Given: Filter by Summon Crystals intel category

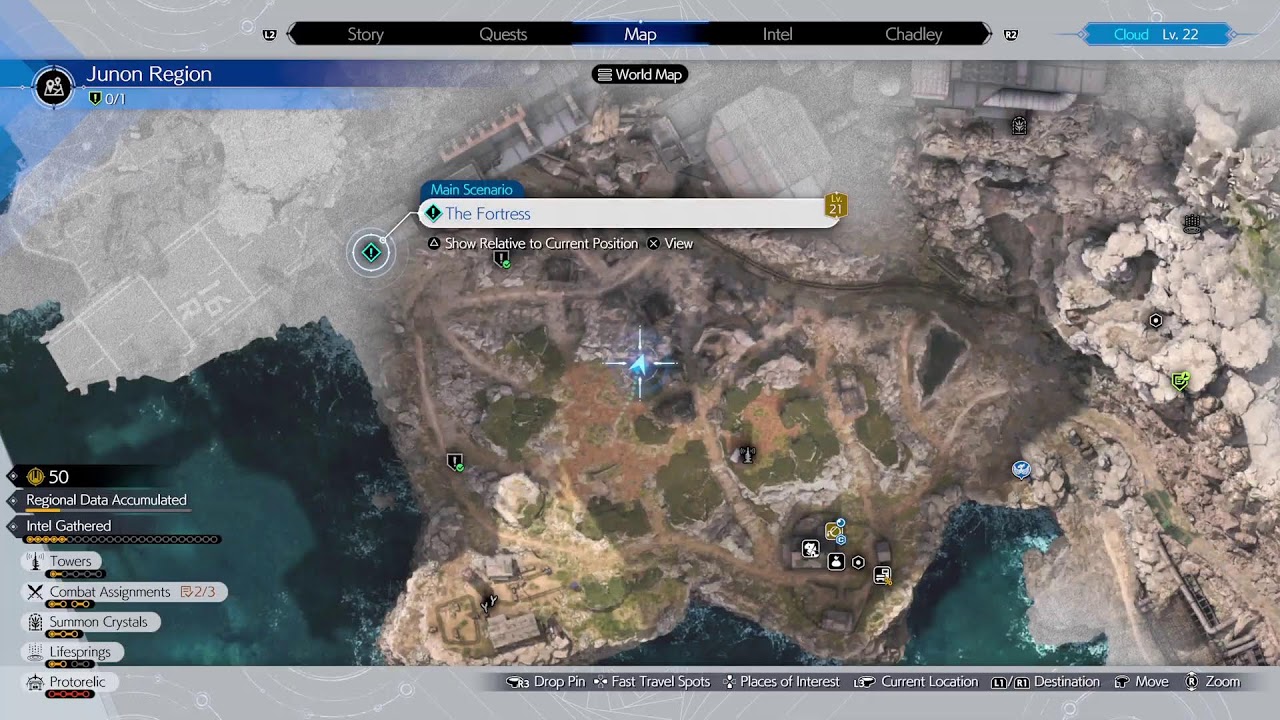Looking at the screenshot, I should 90,622.
